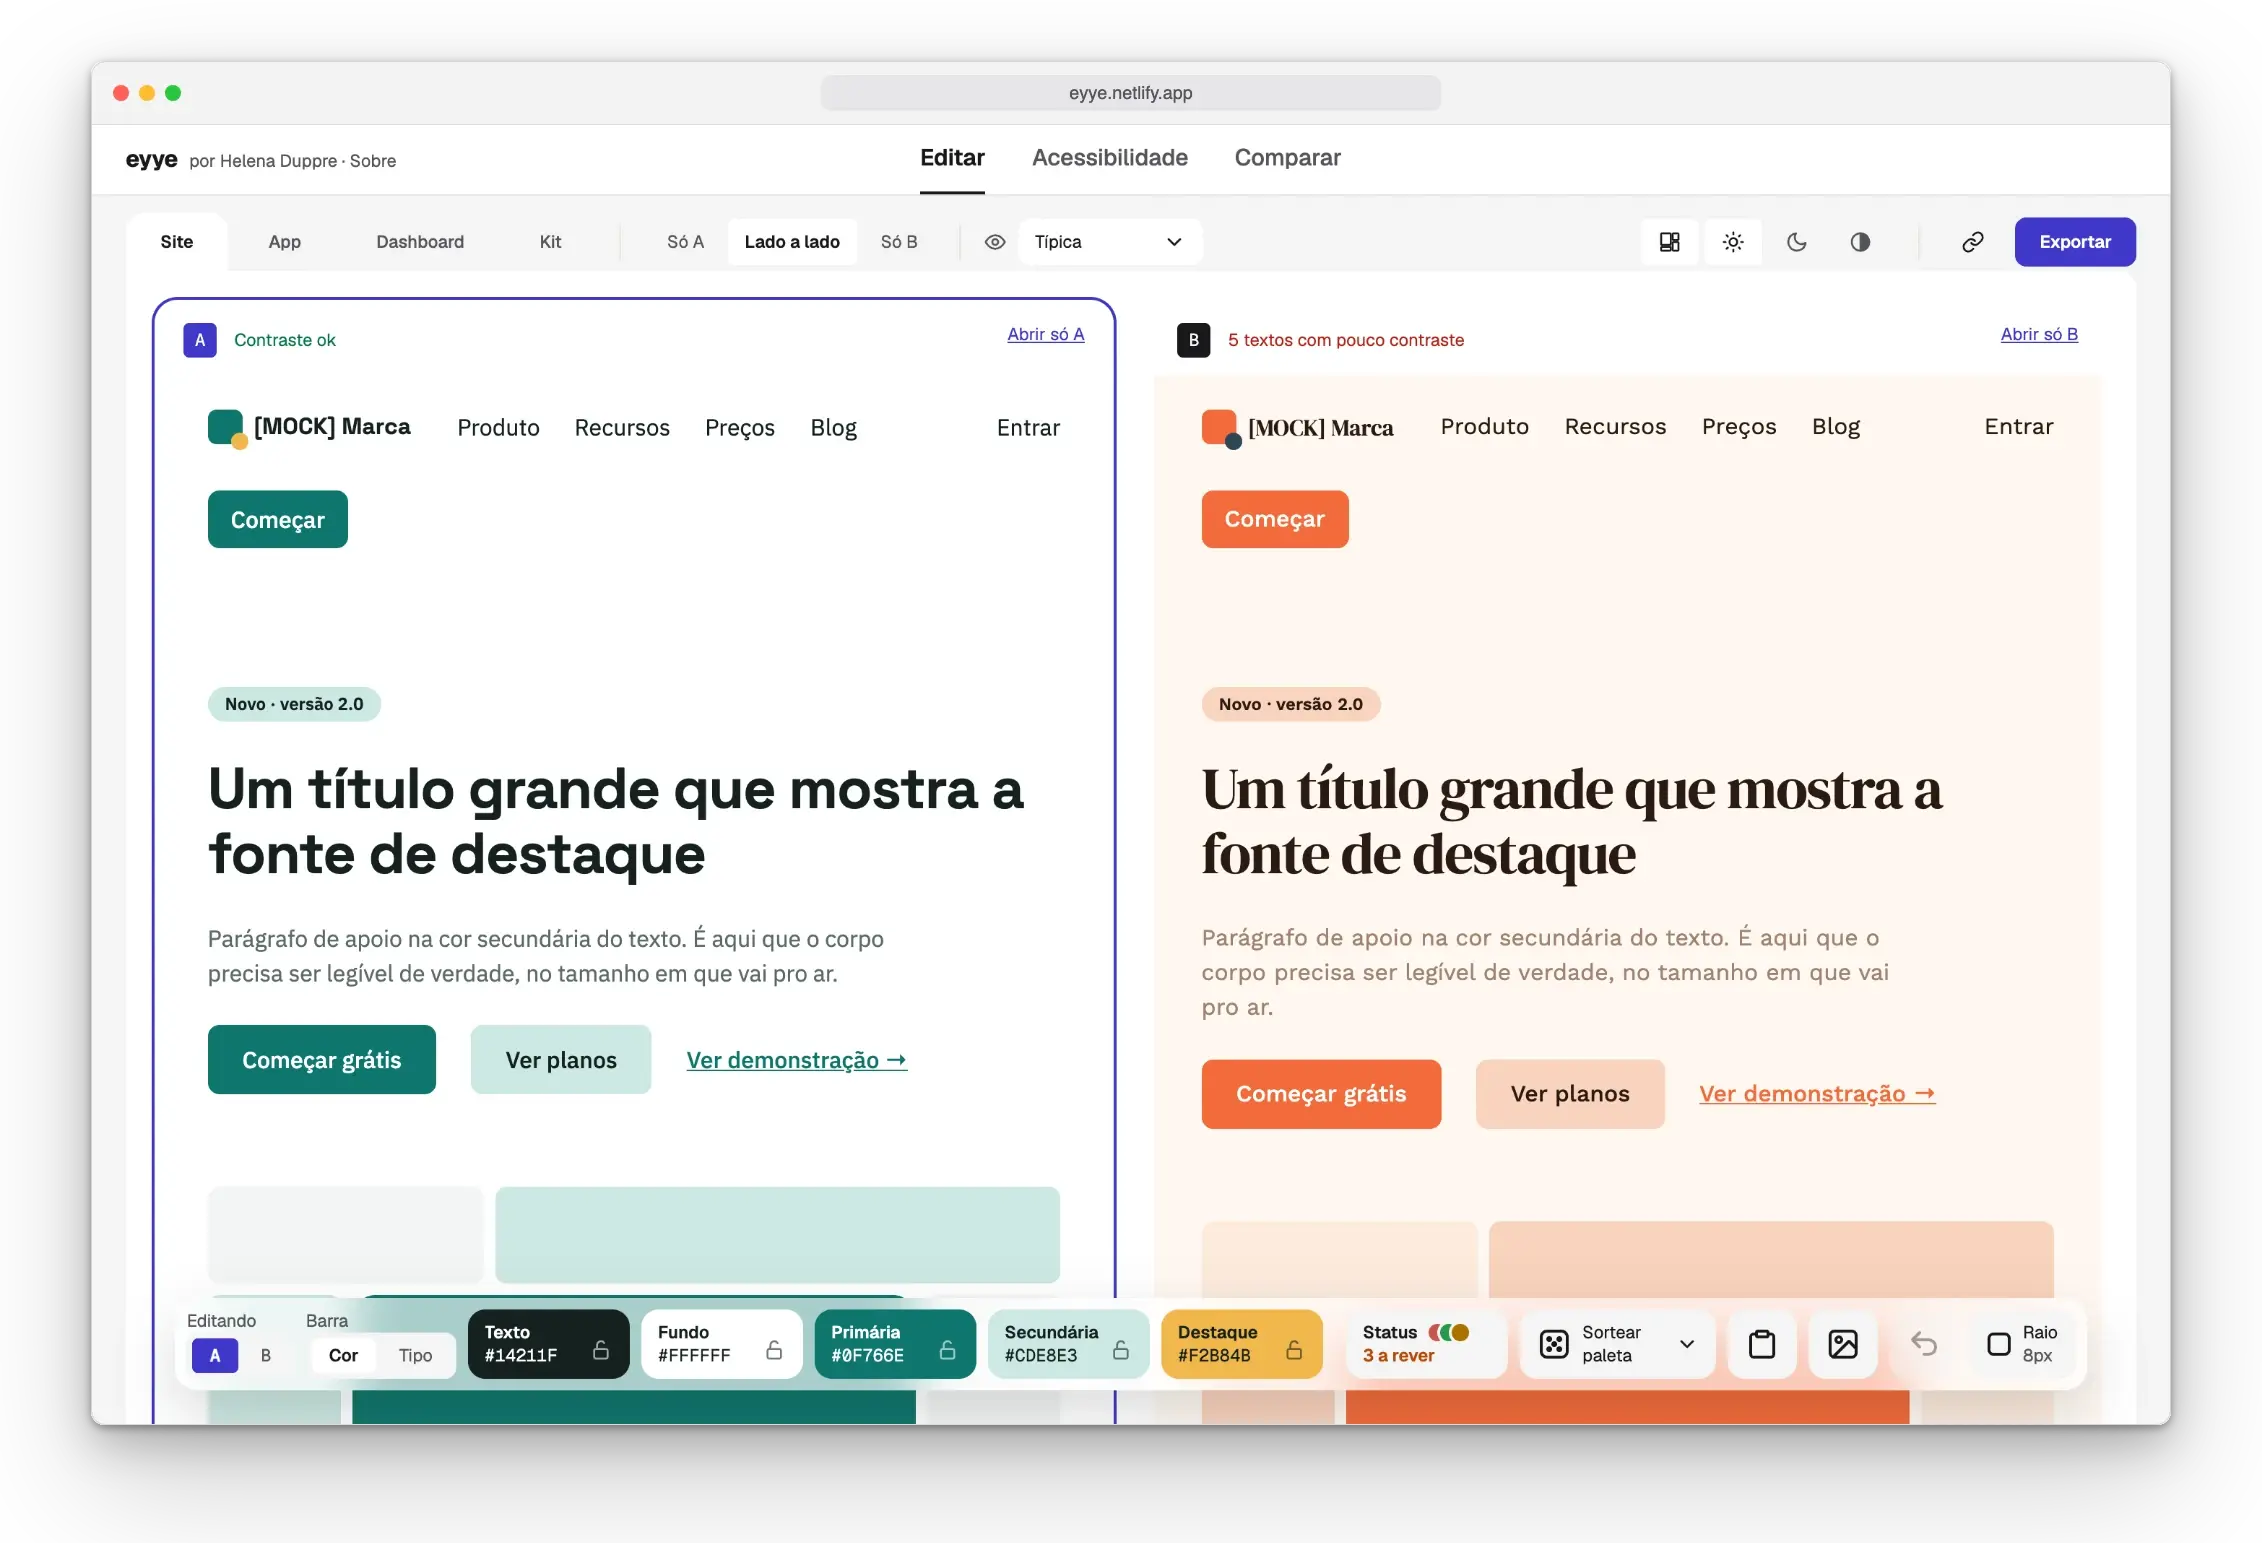
Task: Open the Texto #14211F color swatch
Action: 548,1344
